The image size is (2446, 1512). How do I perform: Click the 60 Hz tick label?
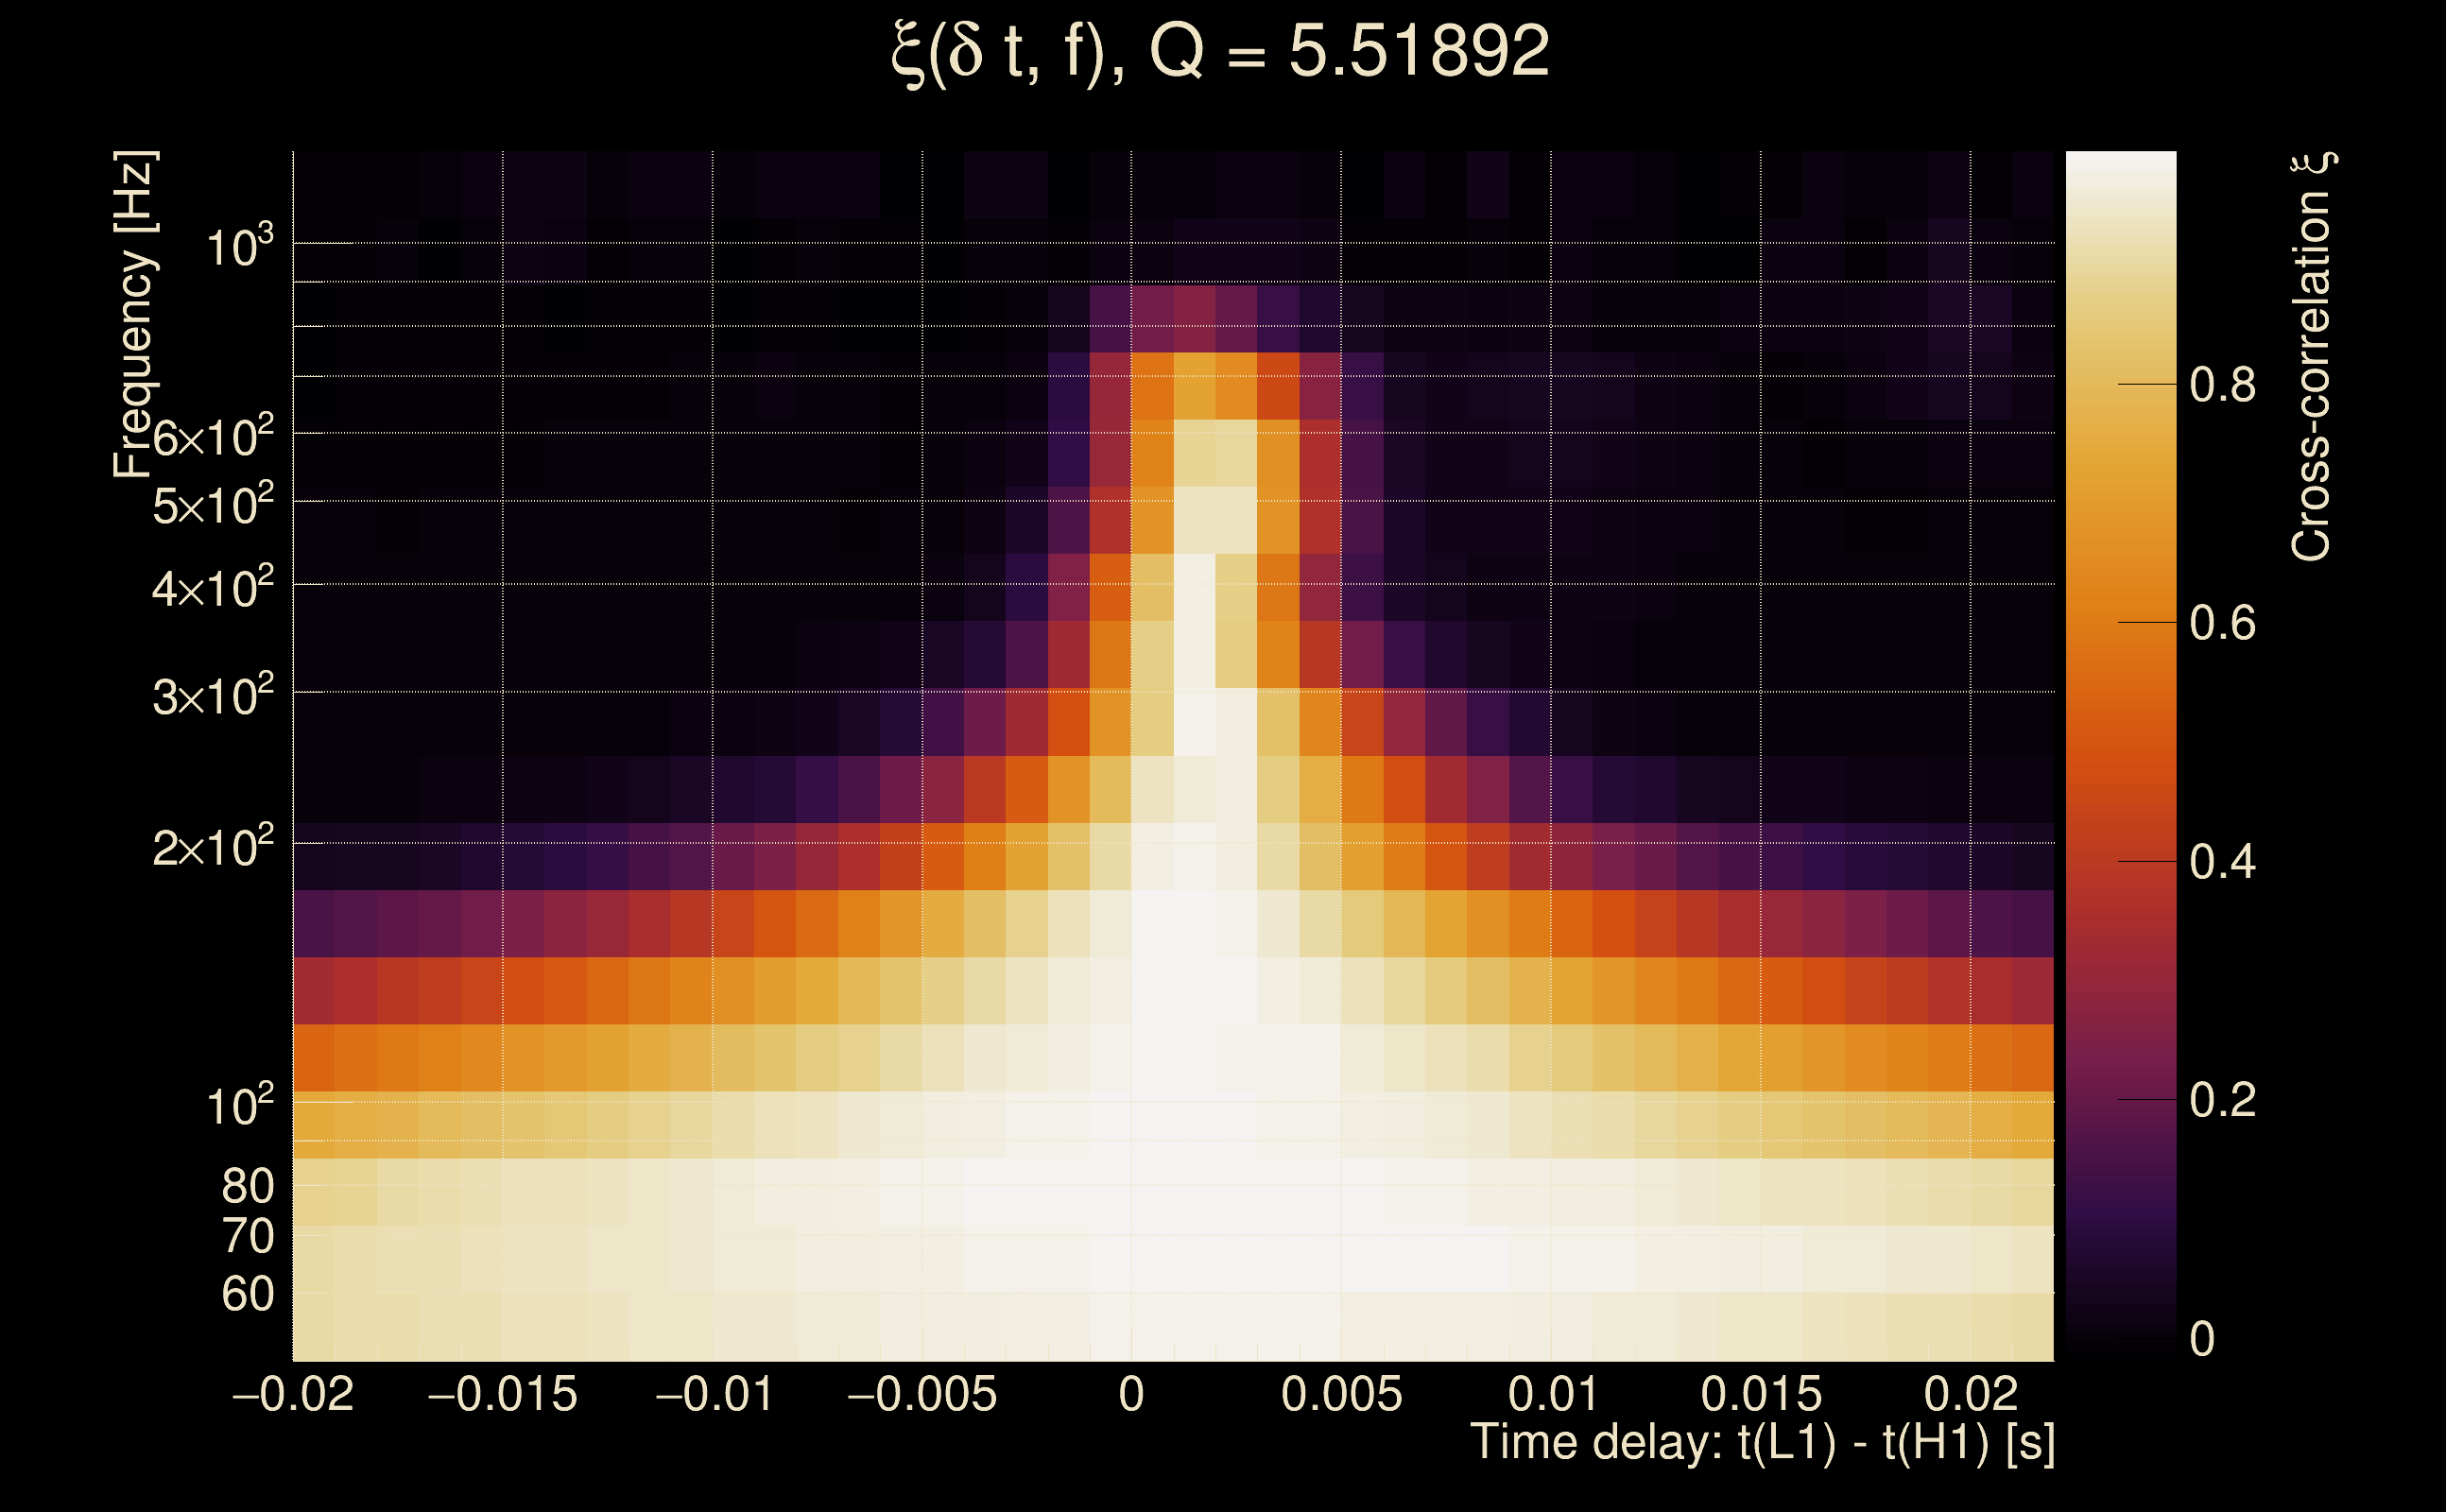point(247,1295)
